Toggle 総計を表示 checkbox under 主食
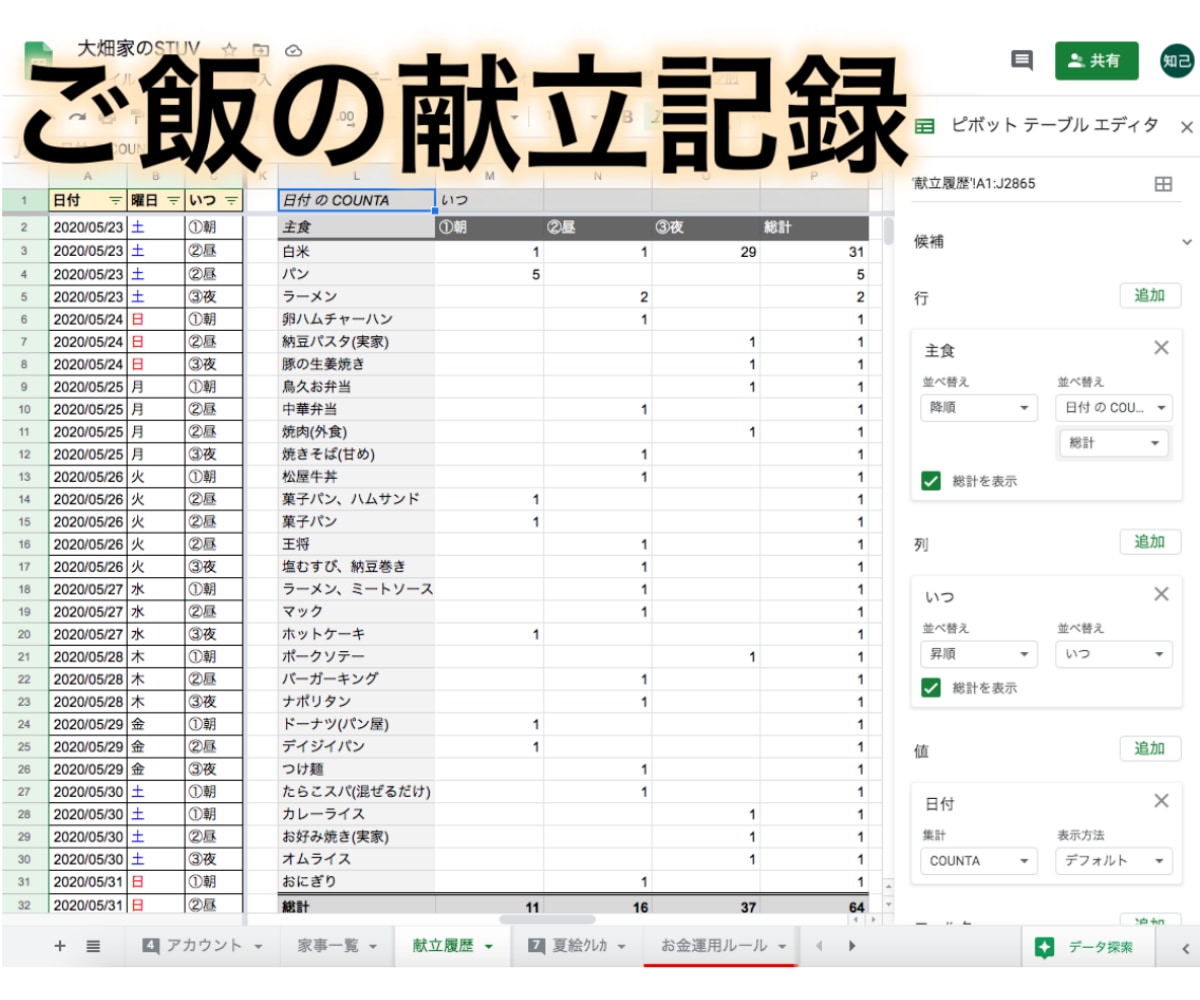 point(931,481)
